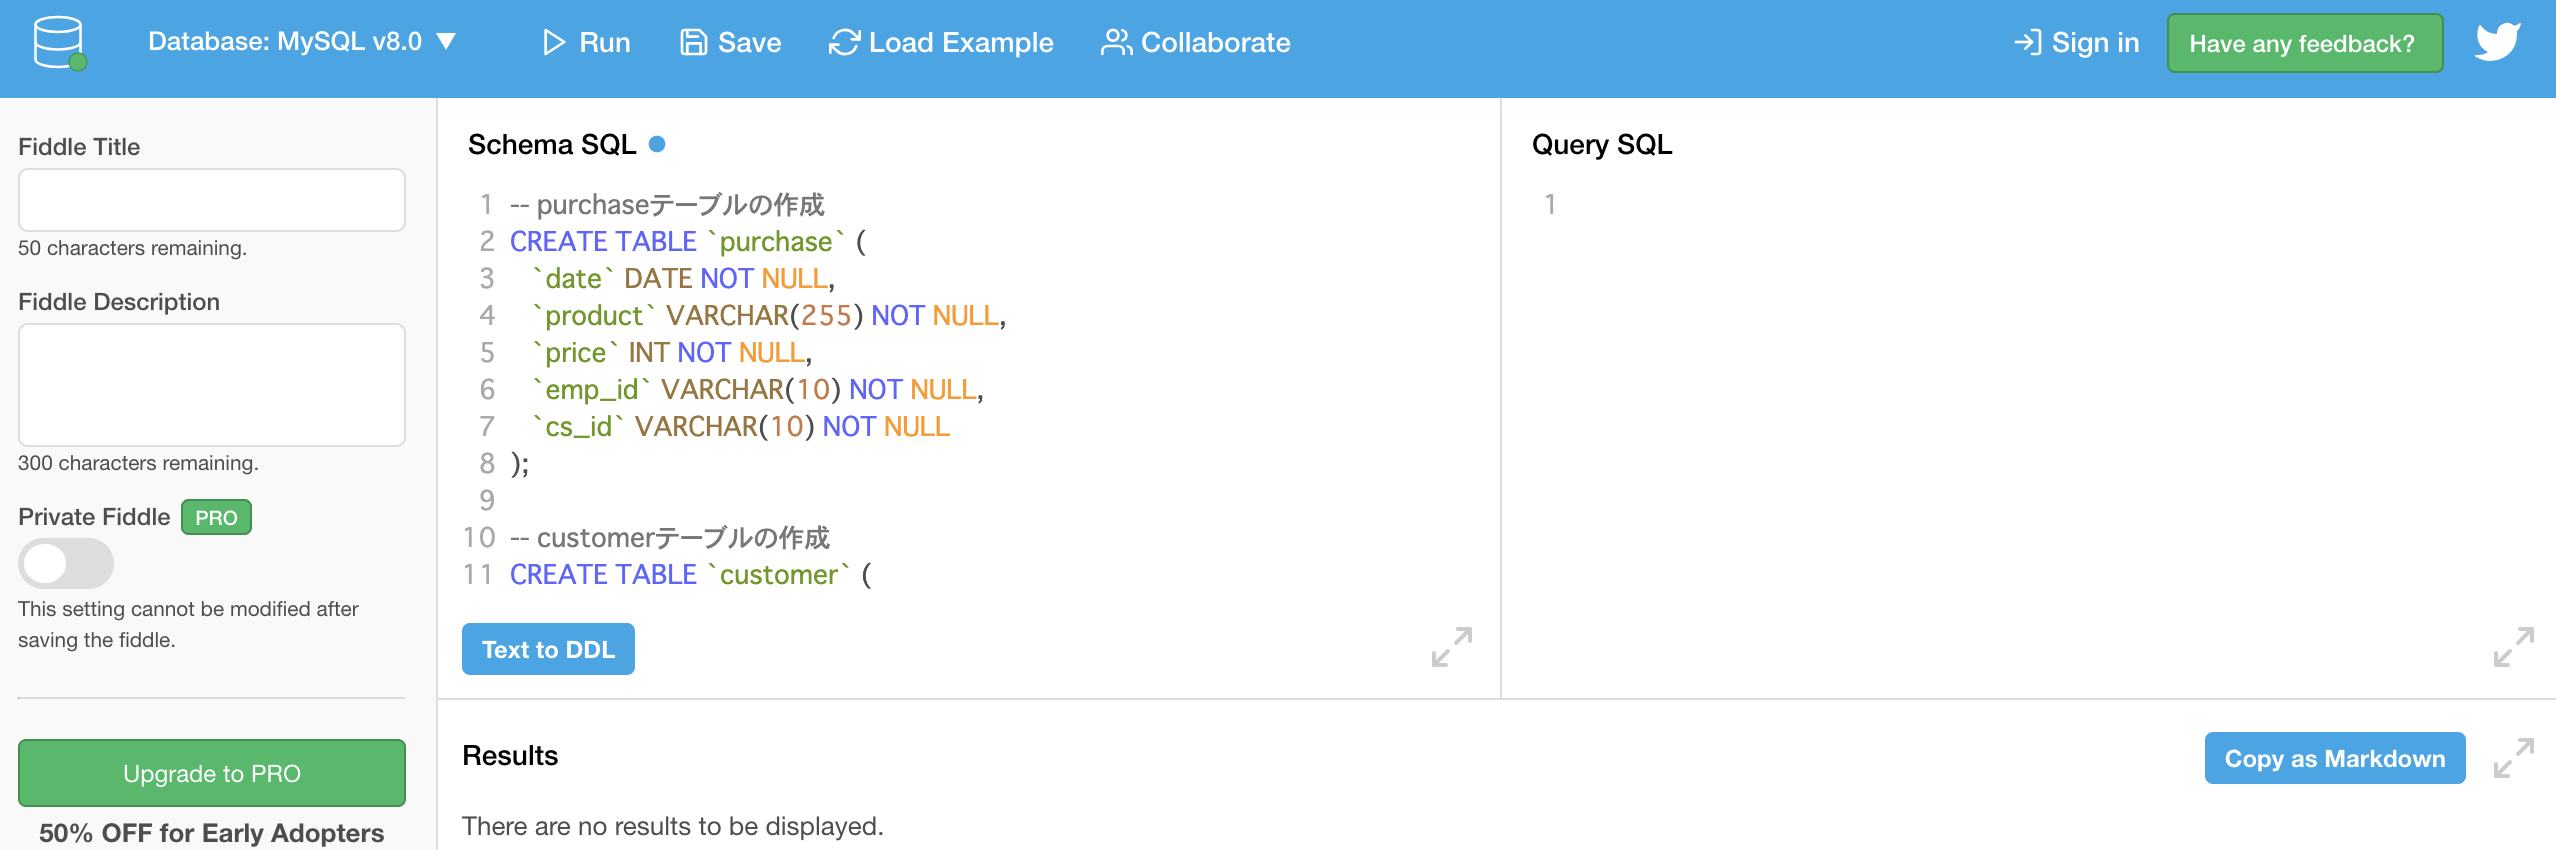
Task: Click the '50 characters remaining.' label
Action: coord(132,248)
